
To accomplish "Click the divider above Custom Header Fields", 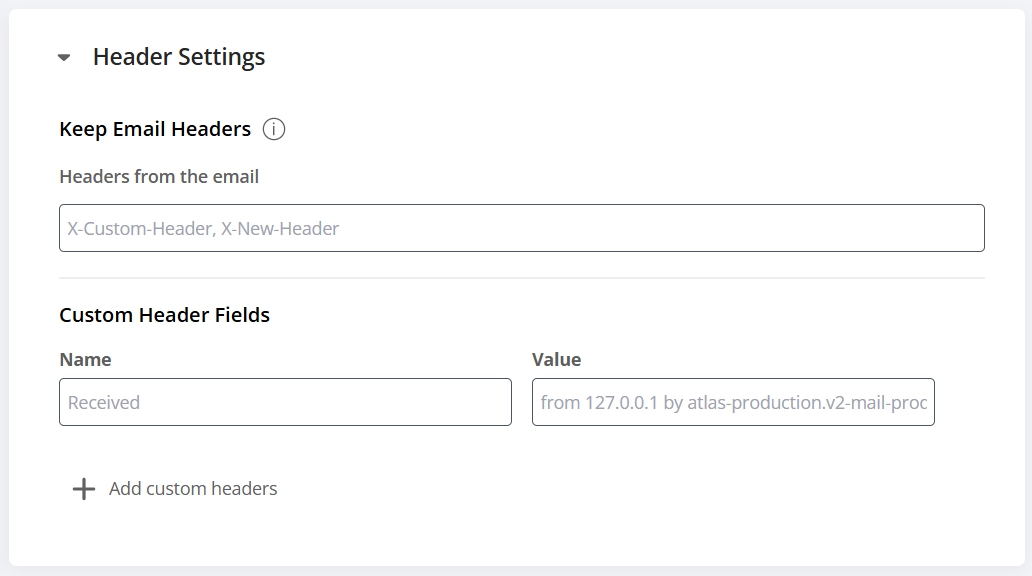I will point(522,278).
